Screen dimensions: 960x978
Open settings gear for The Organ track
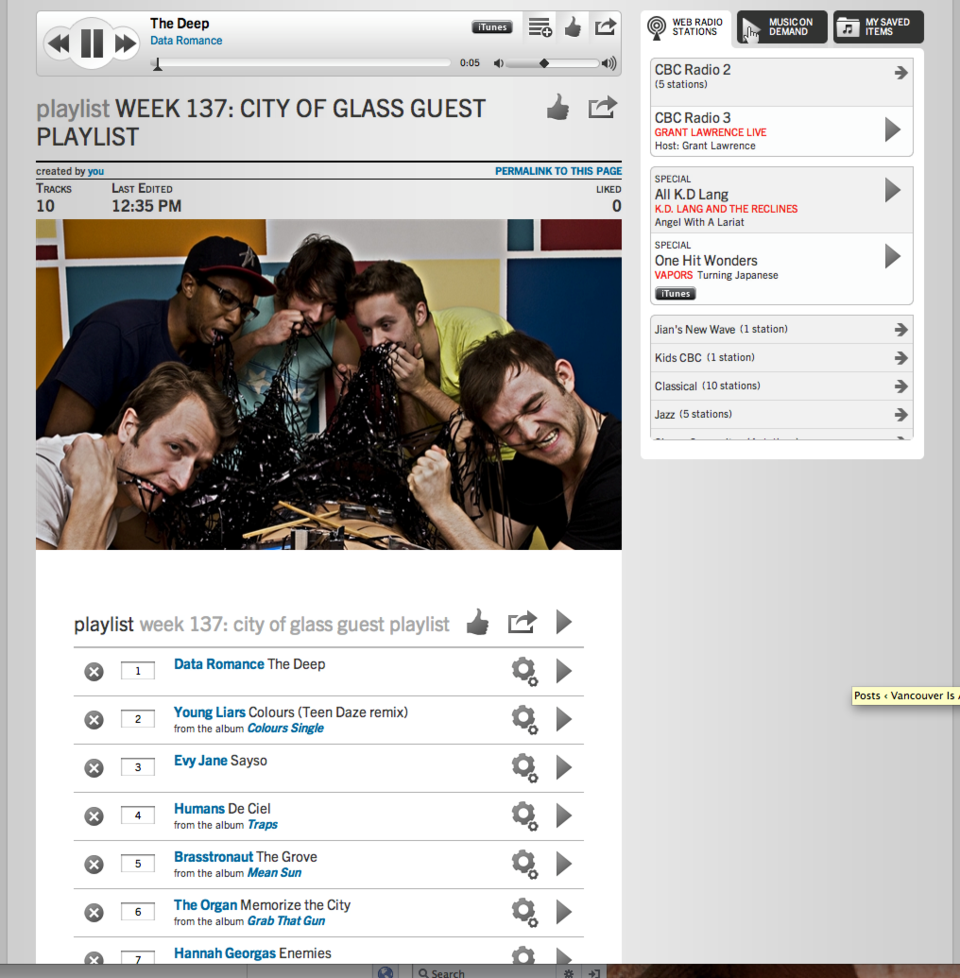click(x=524, y=912)
